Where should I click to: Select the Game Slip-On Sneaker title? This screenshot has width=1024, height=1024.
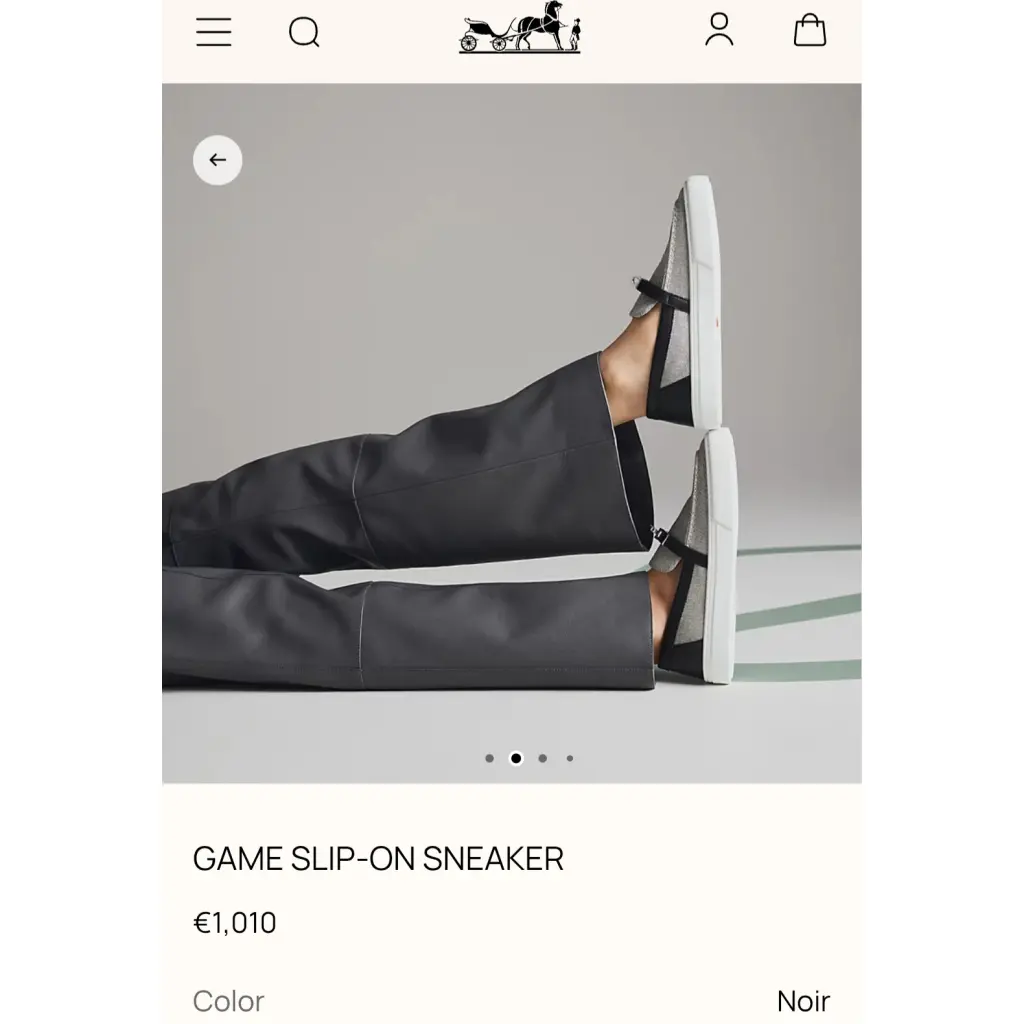(x=378, y=859)
